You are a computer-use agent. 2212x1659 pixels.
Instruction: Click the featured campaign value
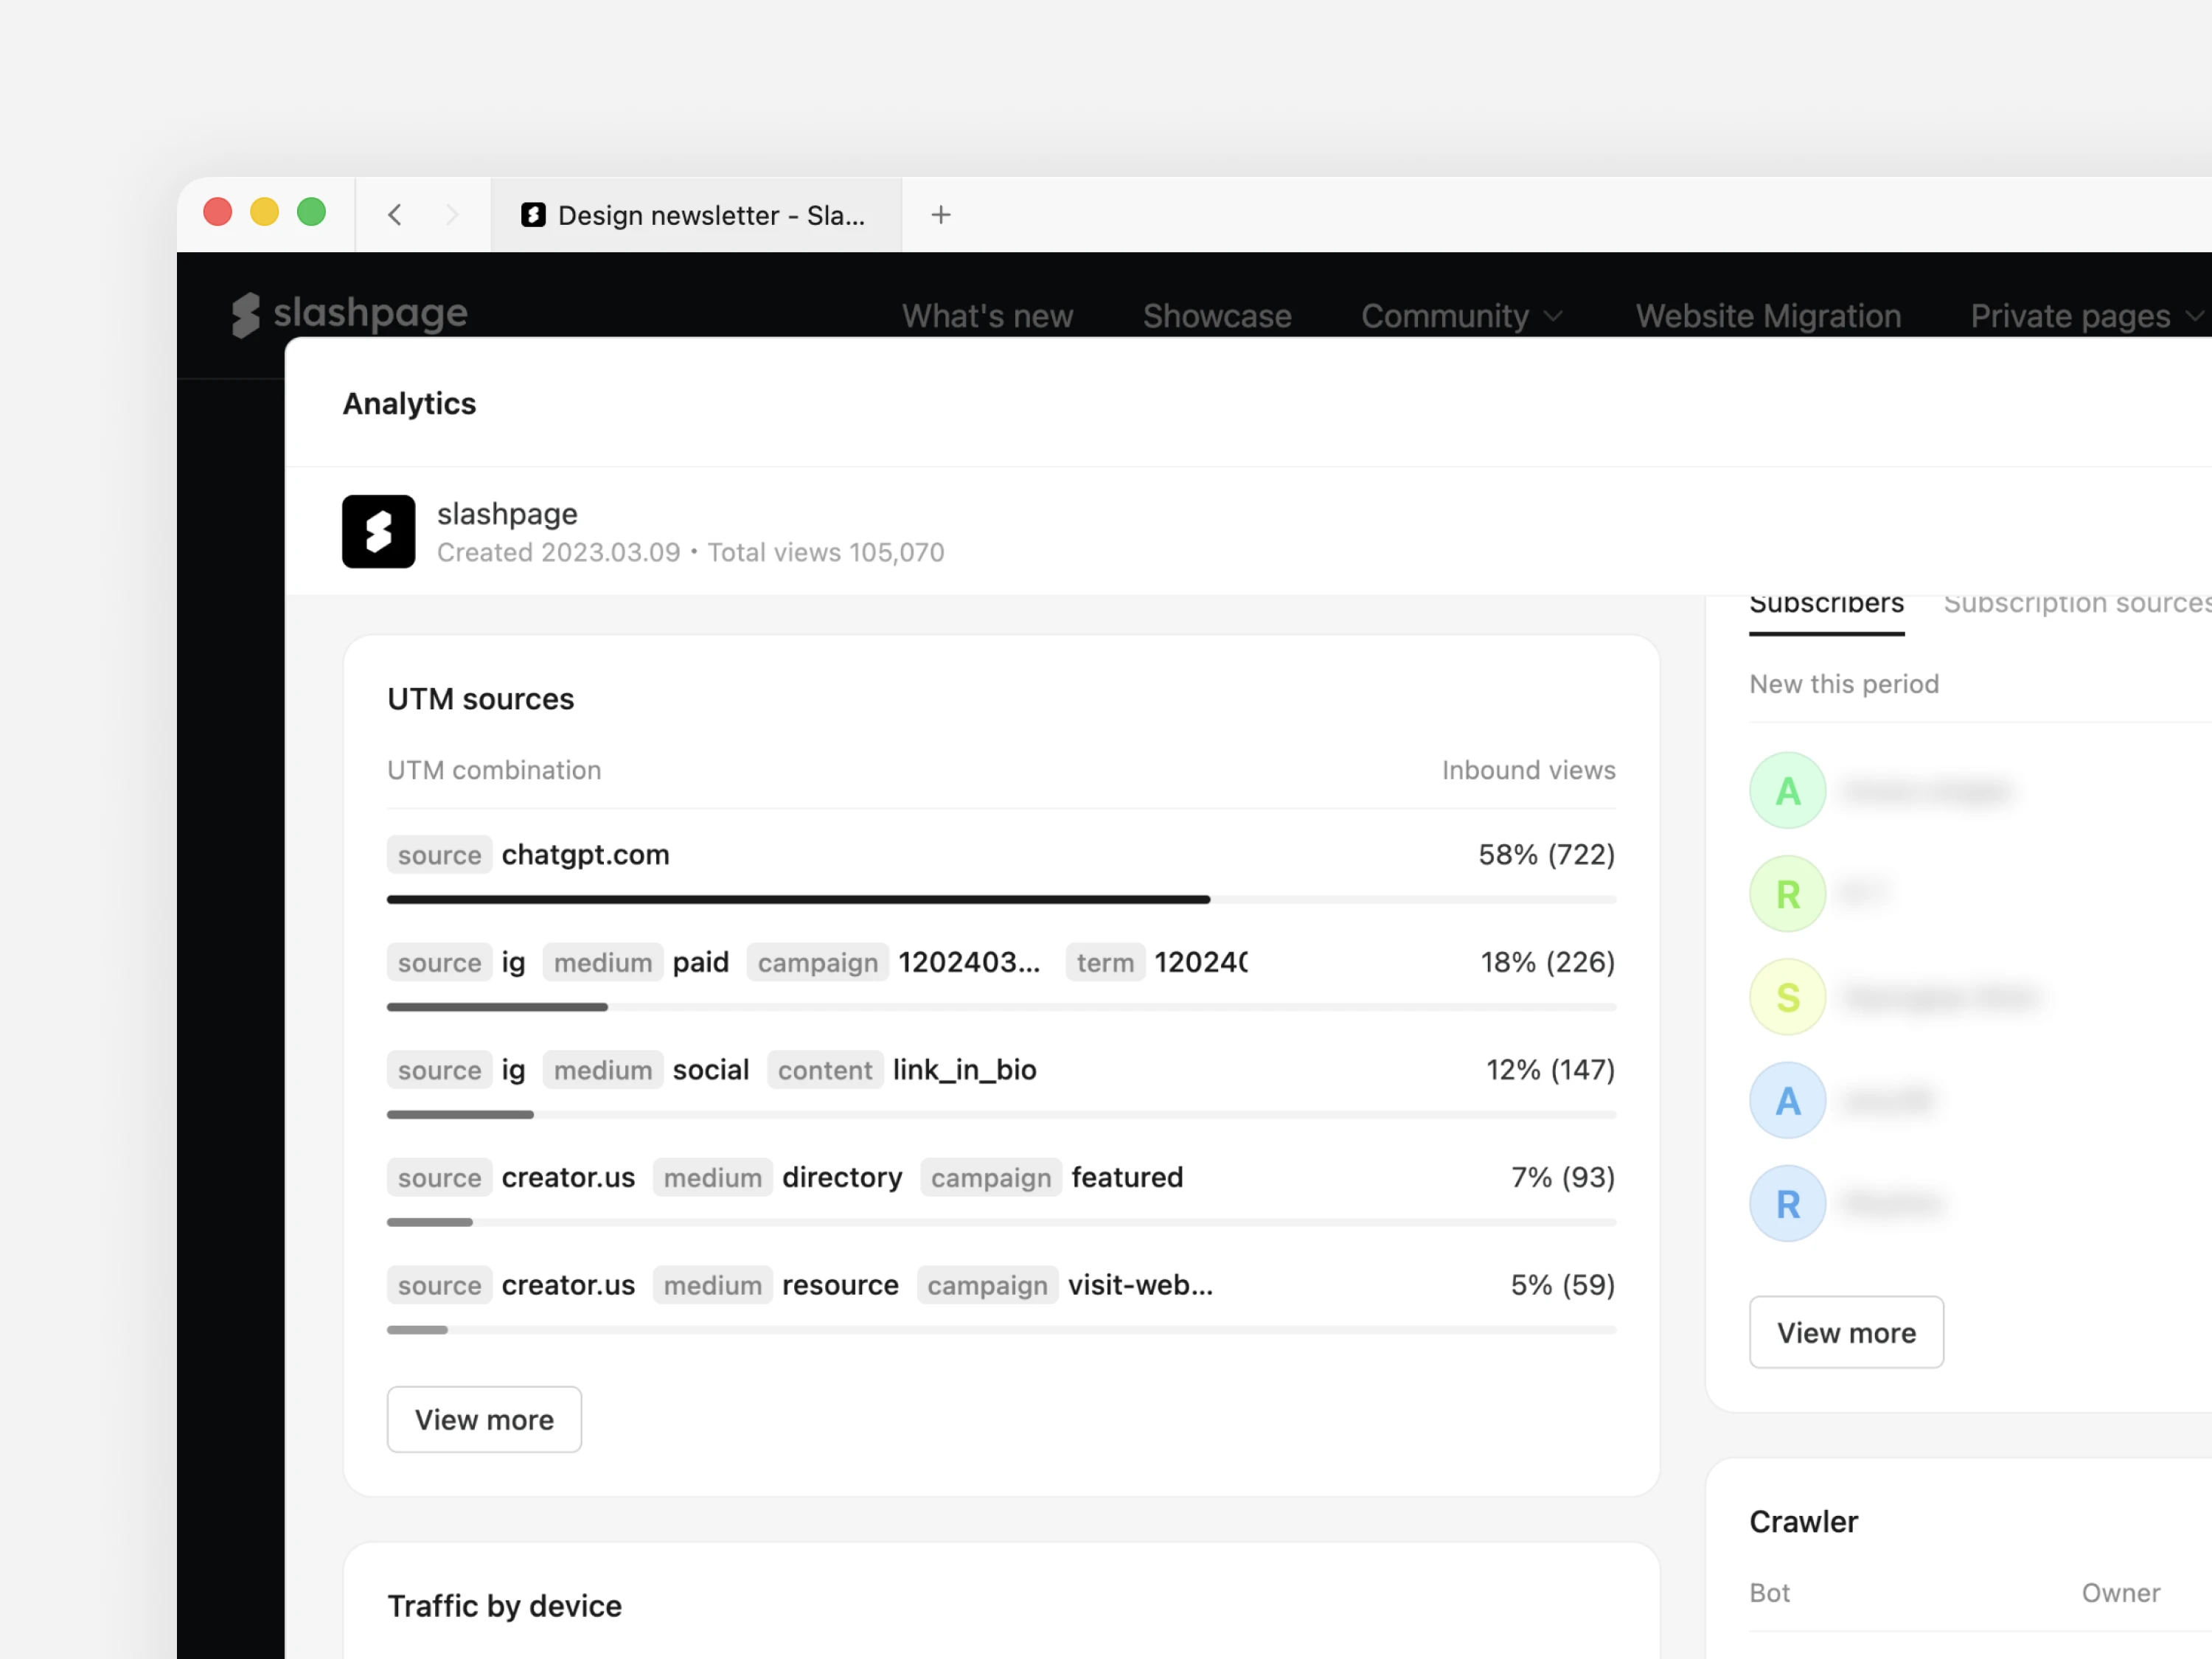click(x=1127, y=1177)
